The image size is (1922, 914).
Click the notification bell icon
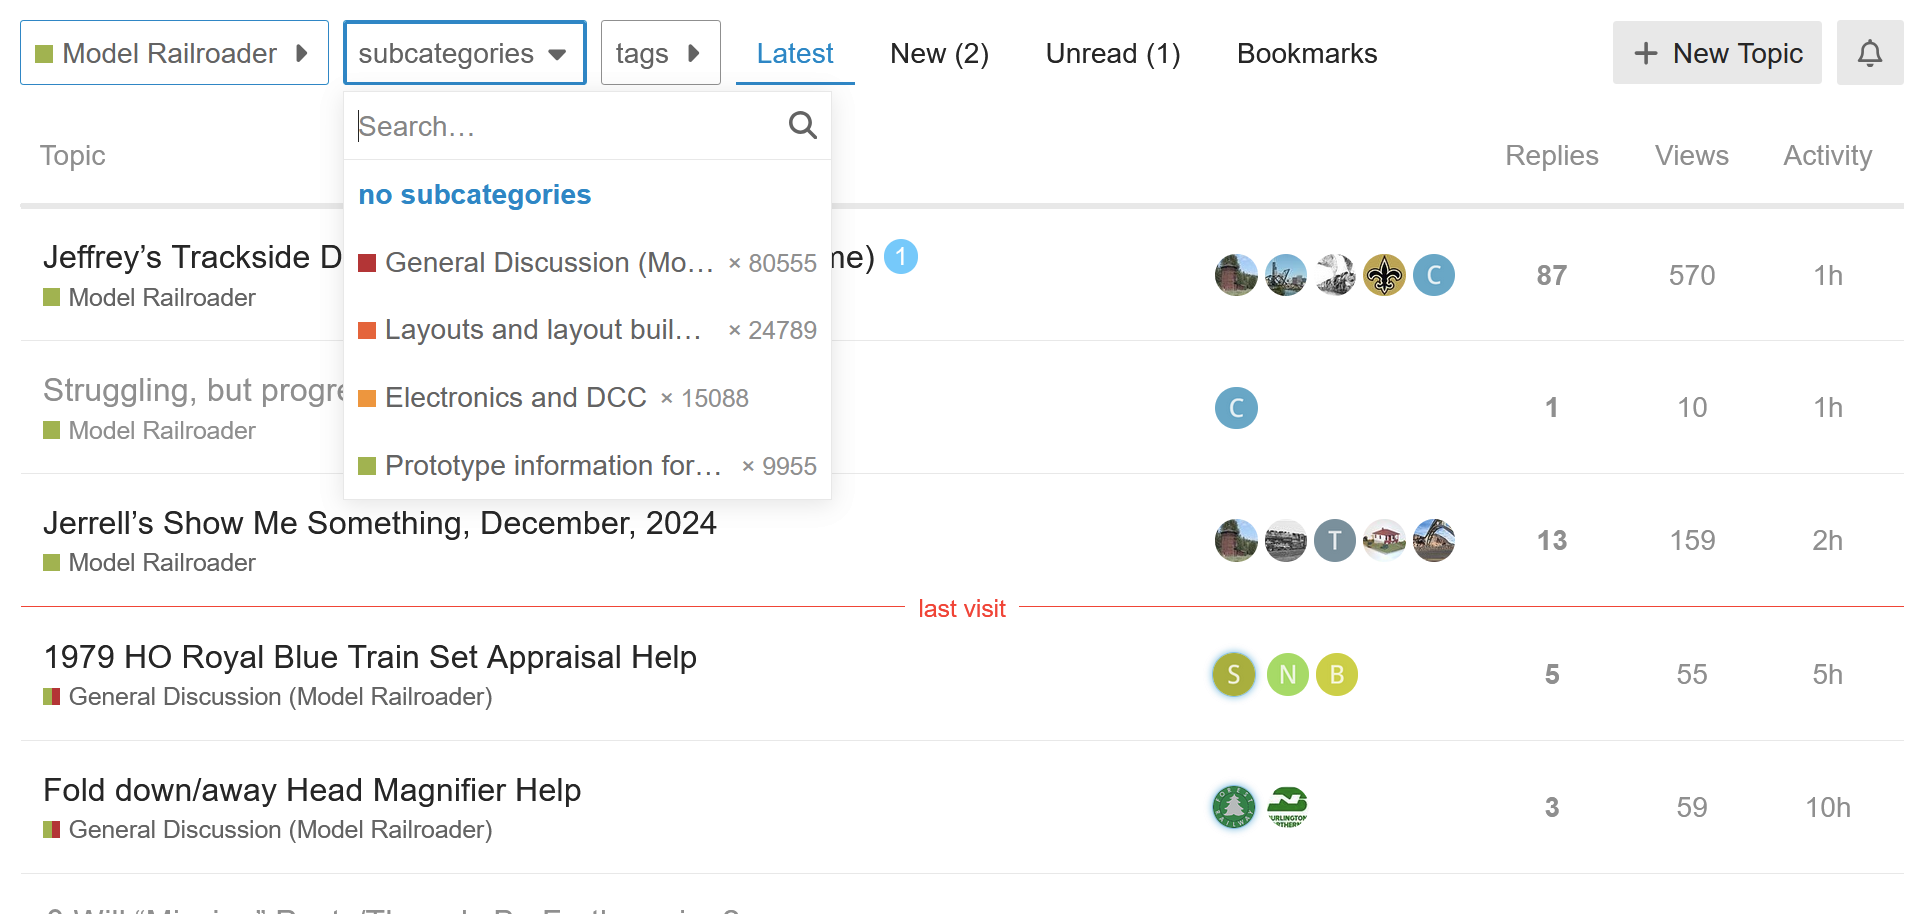(1869, 53)
